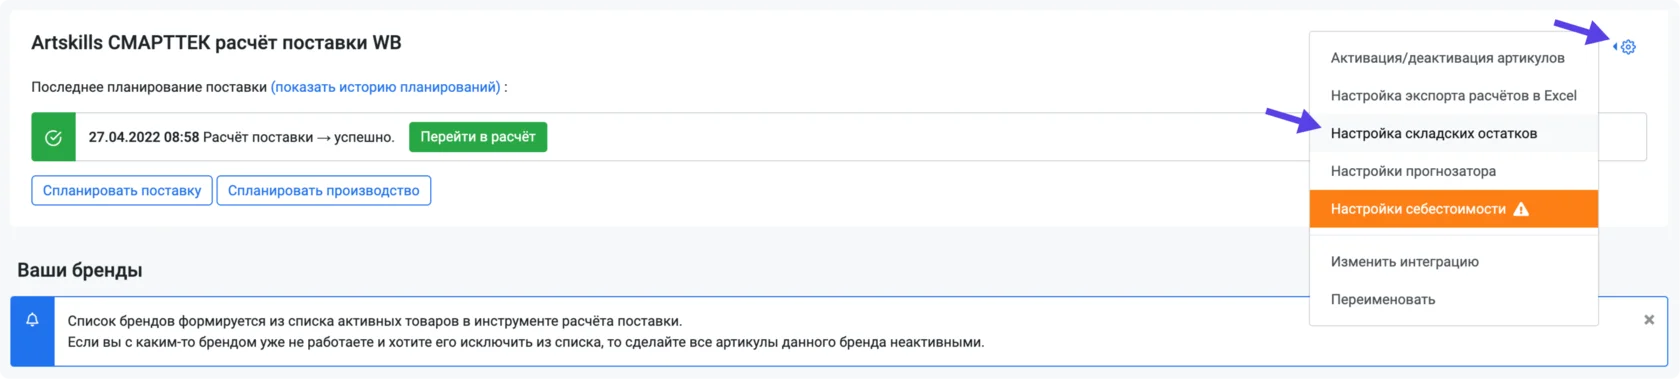Dismiss the brands info notification
The height and width of the screenshot is (379, 1680).
1649,320
